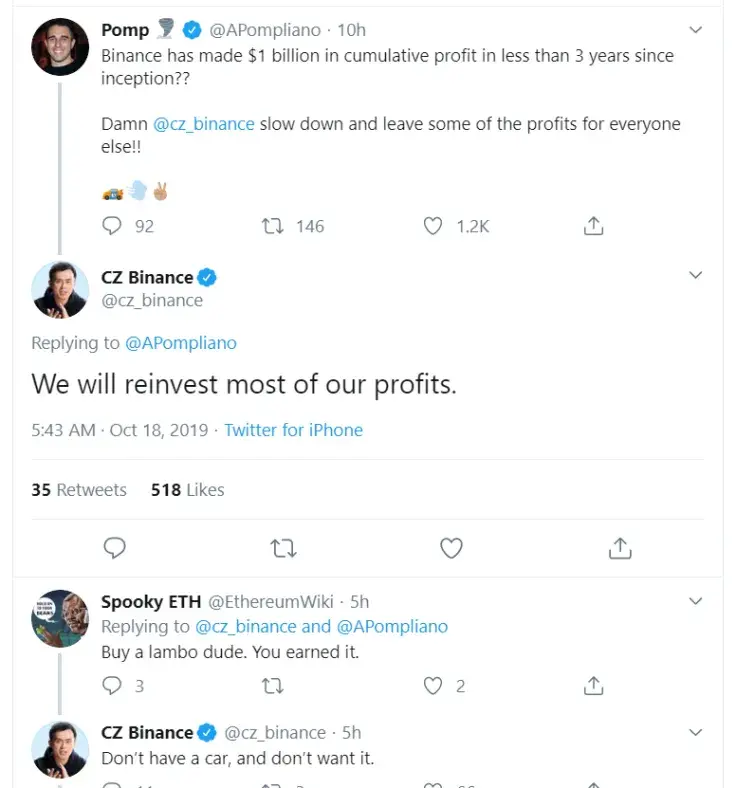Share Pomp's tweet via share icon

pyautogui.click(x=593, y=226)
